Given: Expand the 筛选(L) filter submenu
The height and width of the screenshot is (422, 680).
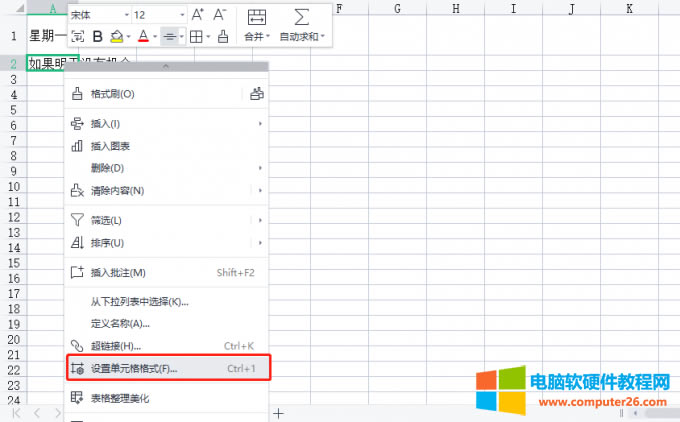Looking at the screenshot, I should (x=260, y=220).
